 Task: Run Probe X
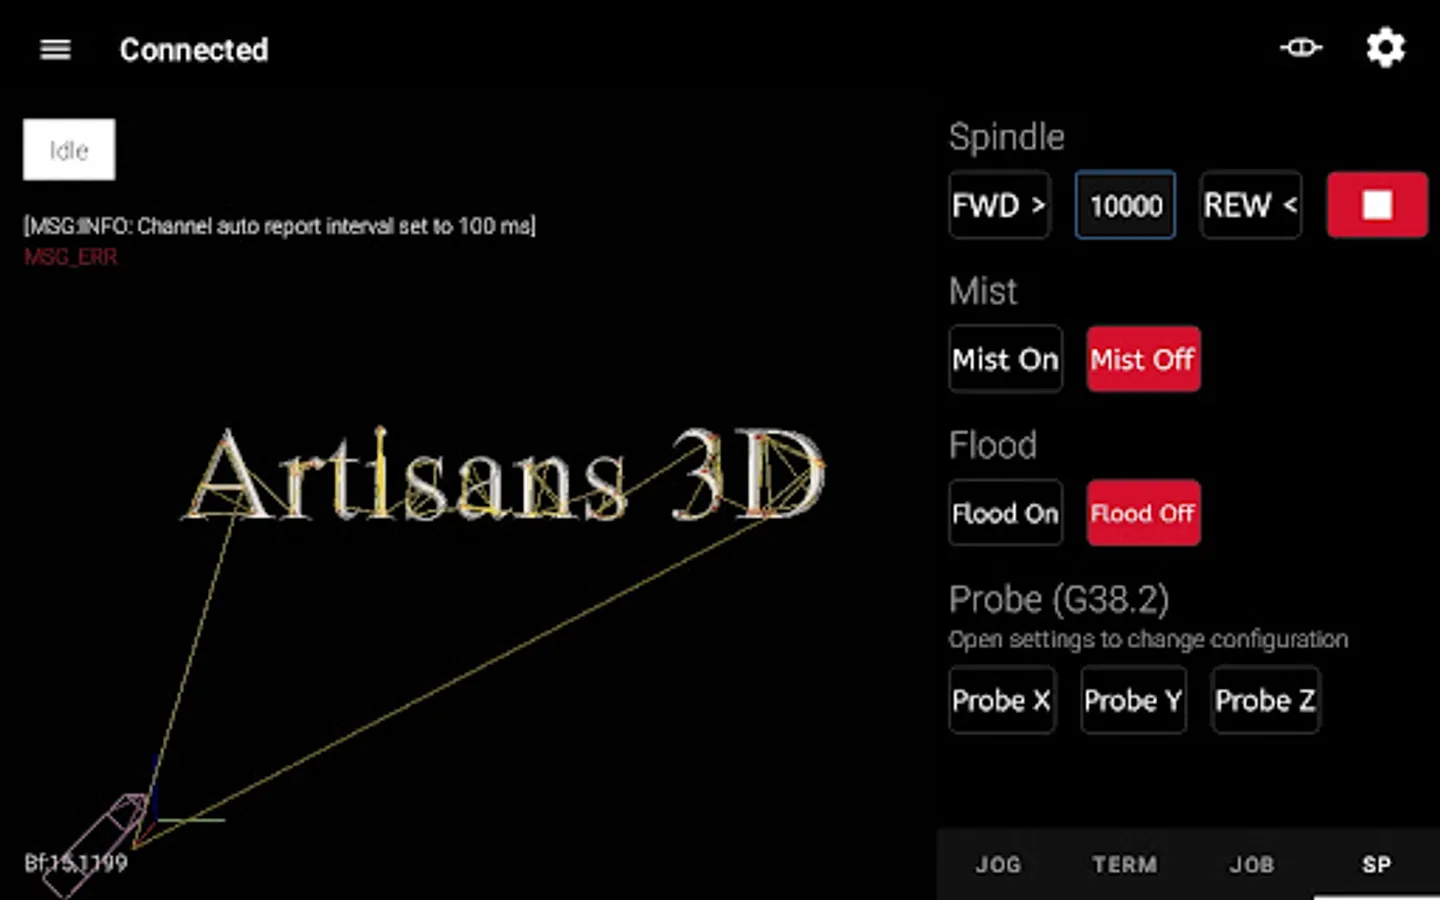tap(1002, 700)
